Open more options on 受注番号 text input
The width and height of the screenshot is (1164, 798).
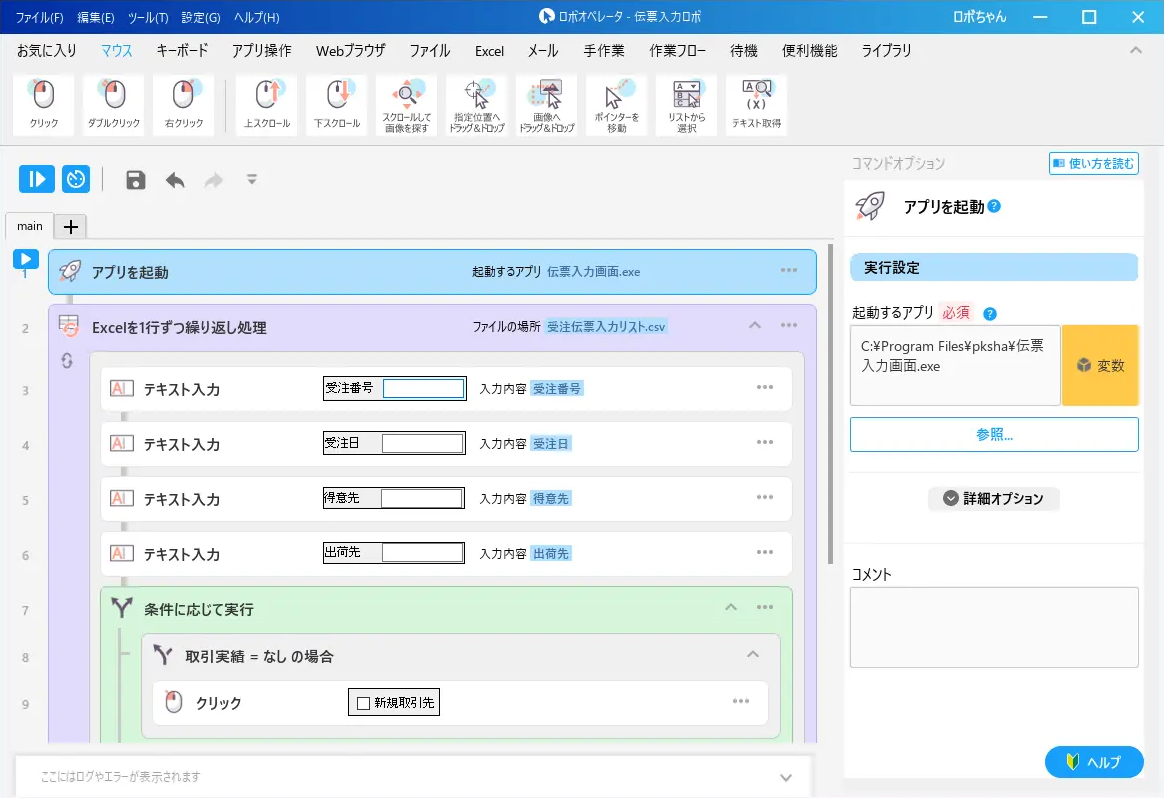[x=765, y=387]
